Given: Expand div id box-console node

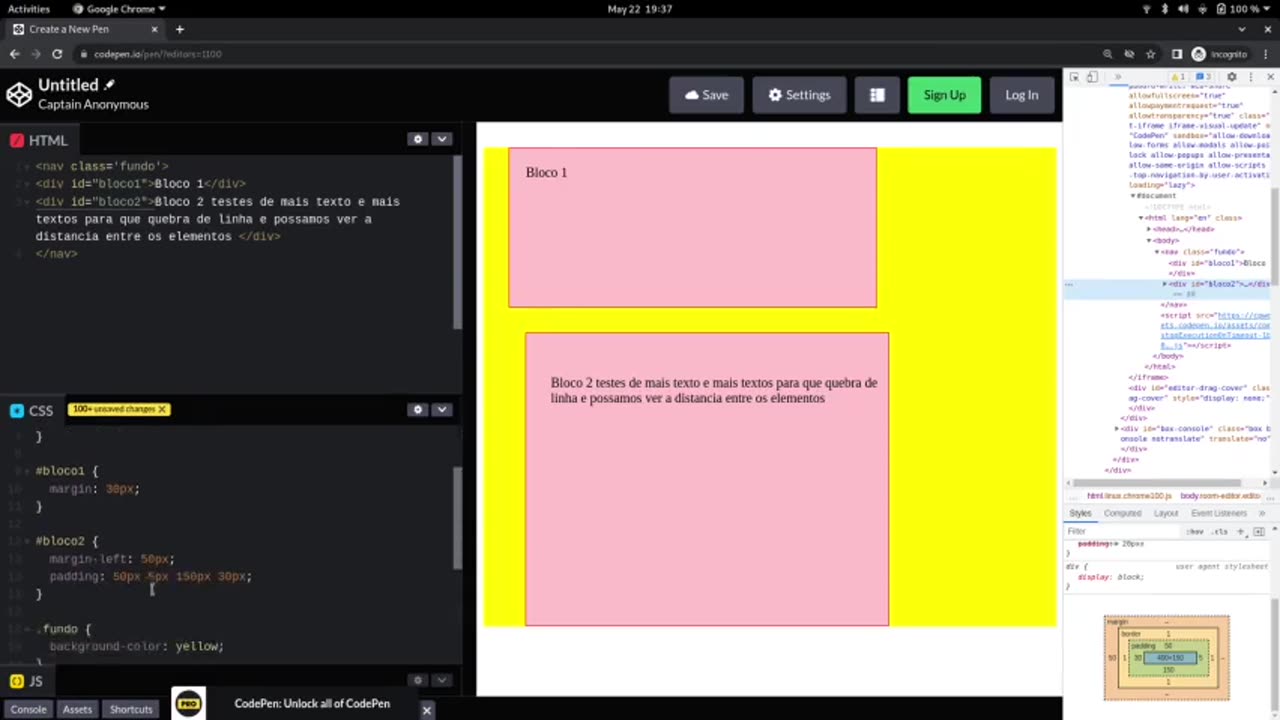Looking at the screenshot, I should coord(1117,428).
